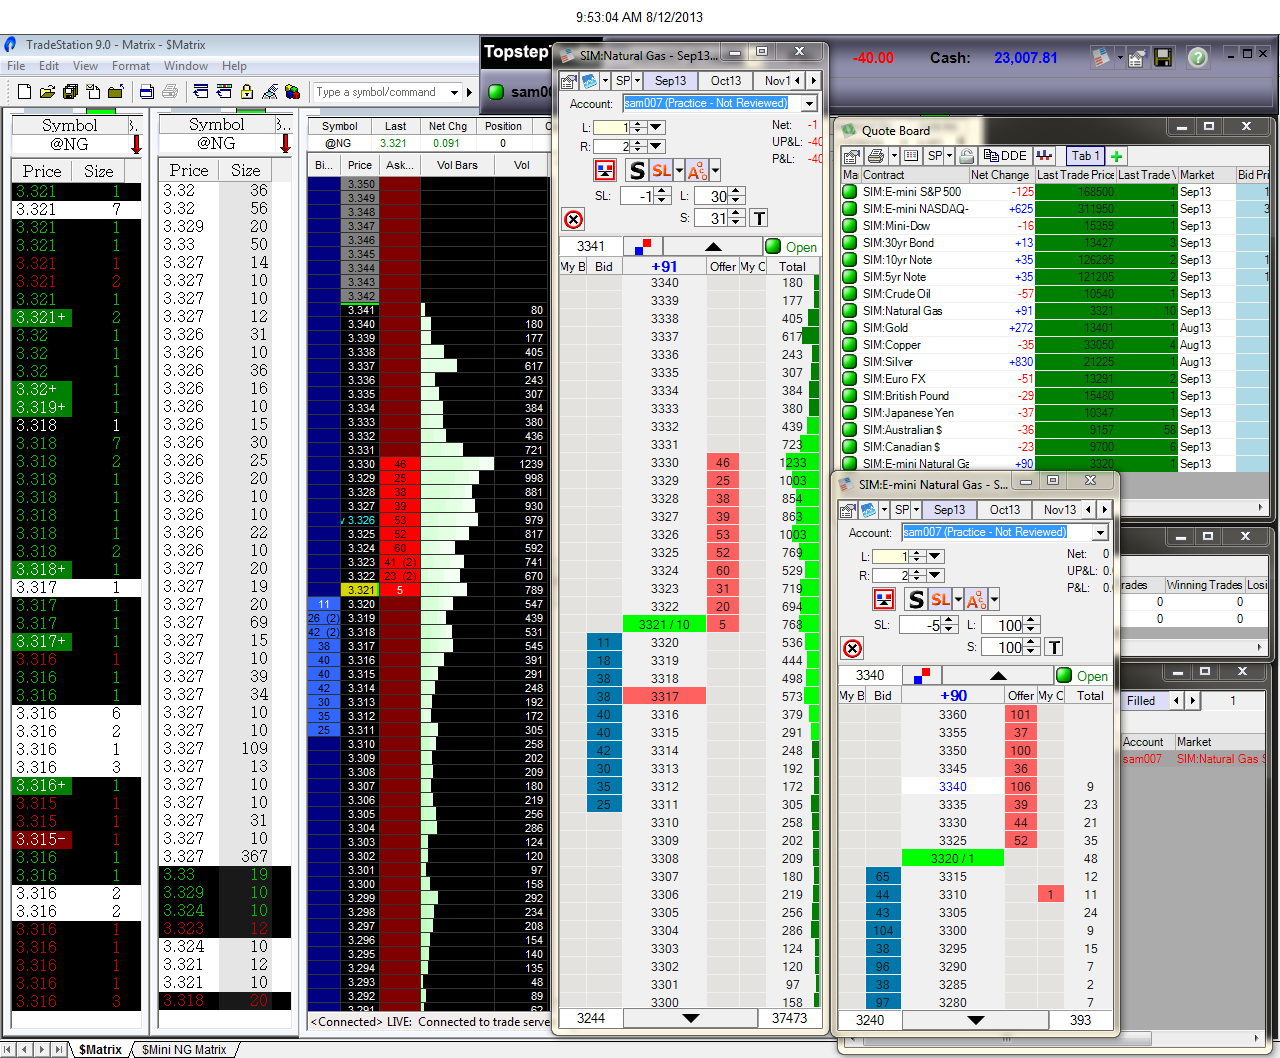Toggle green status light for E-mini S&P 500
Screen dimensions: 1280x1058
pos(850,192)
